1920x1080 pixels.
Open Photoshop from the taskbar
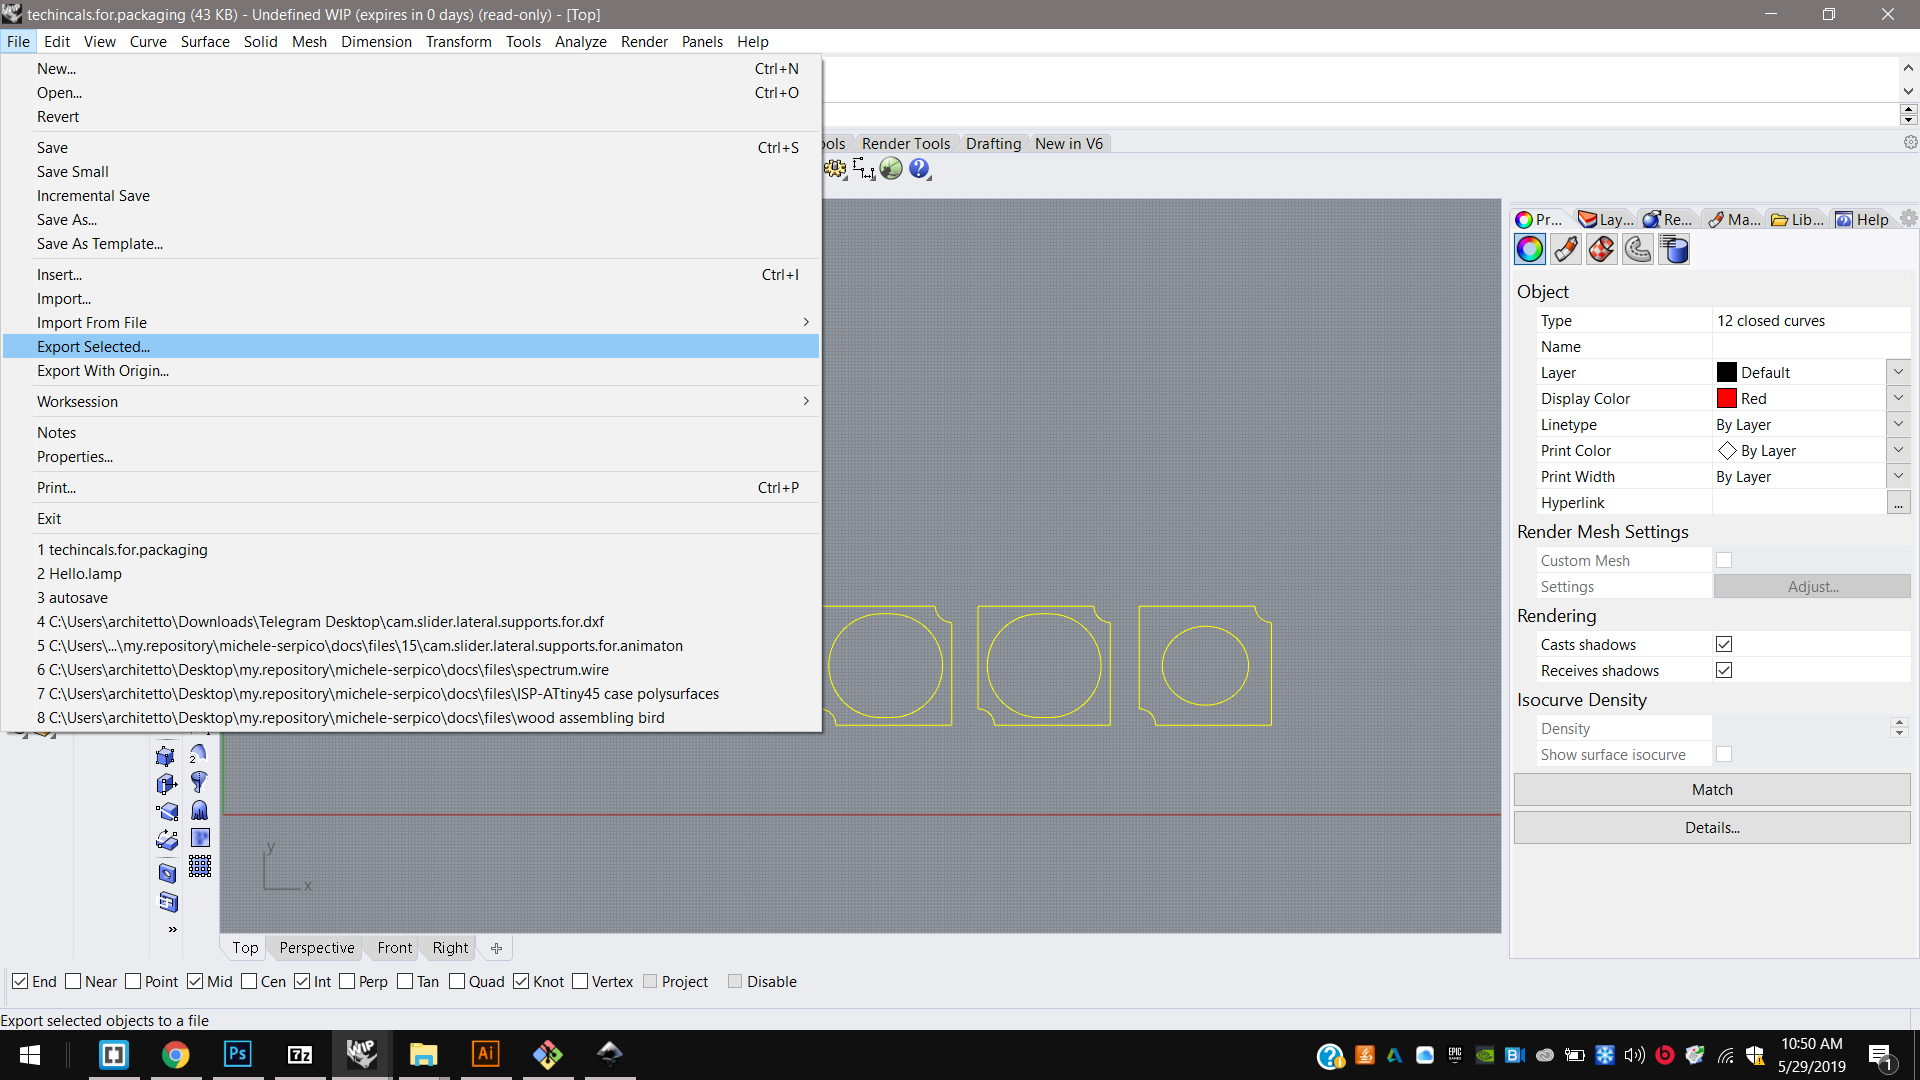tap(238, 1054)
